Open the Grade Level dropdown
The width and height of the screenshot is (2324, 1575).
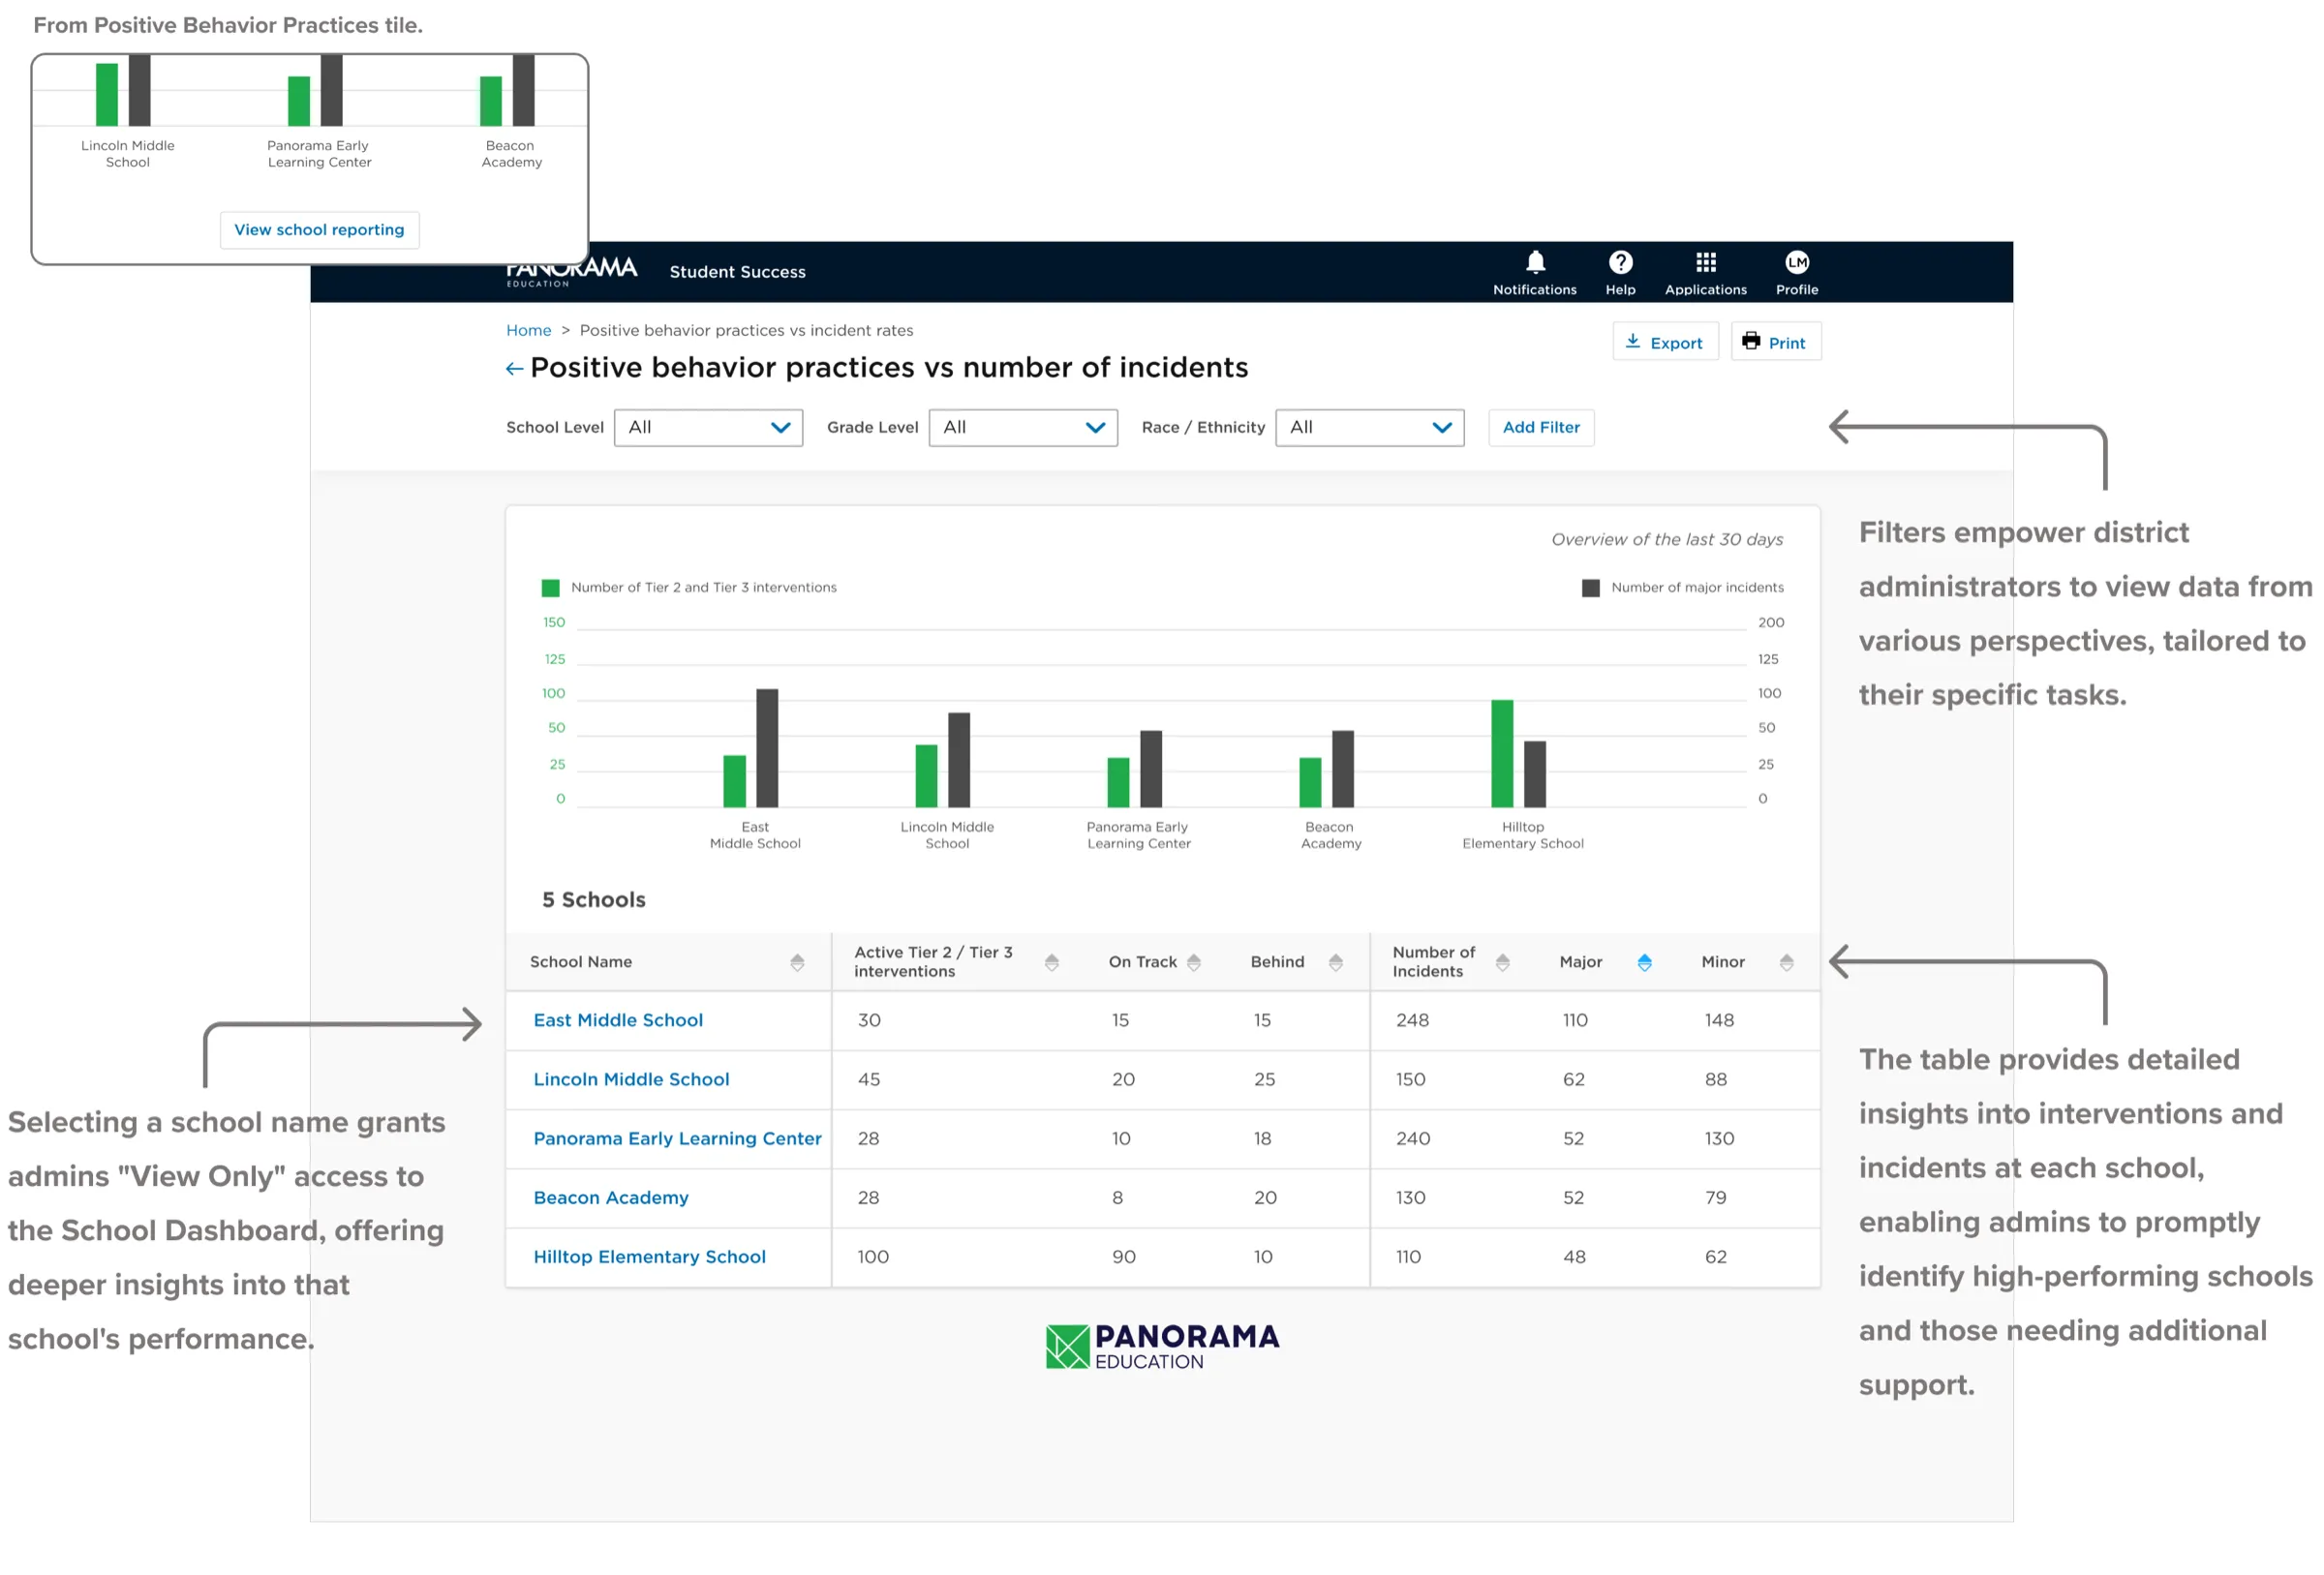click(x=1022, y=427)
